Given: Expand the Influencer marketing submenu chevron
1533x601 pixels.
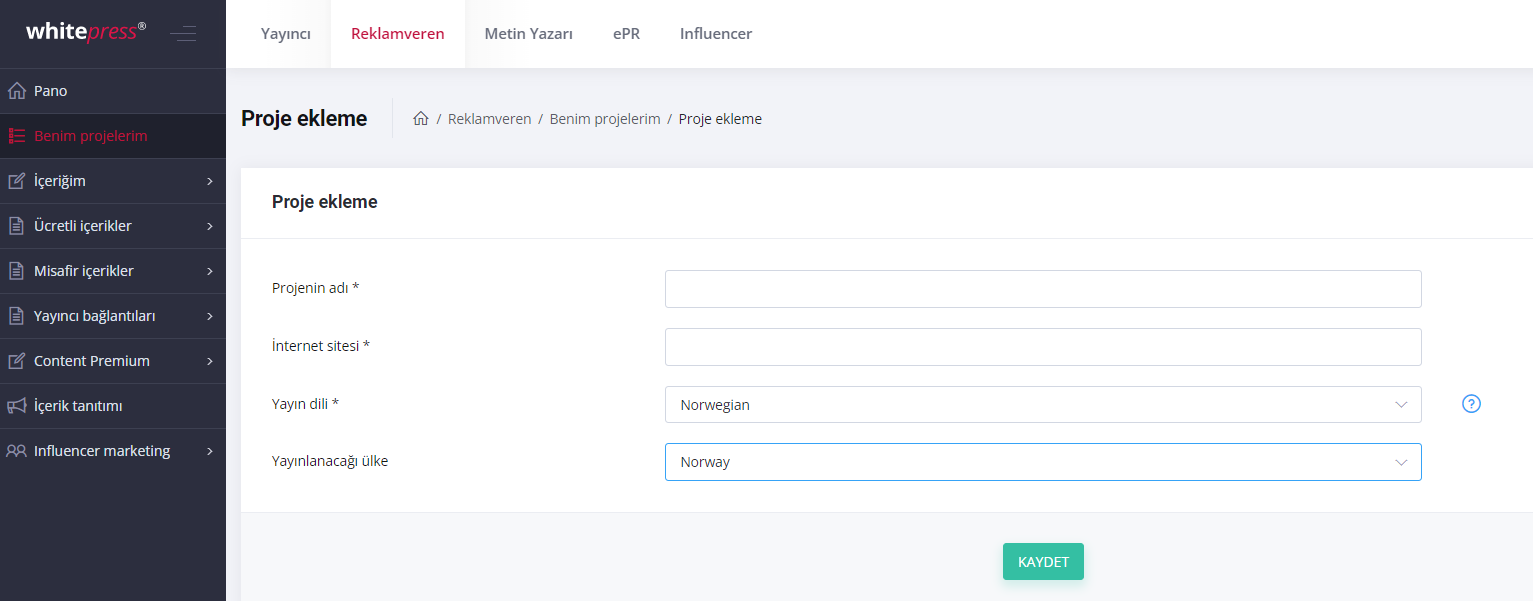Looking at the screenshot, I should click(x=210, y=451).
